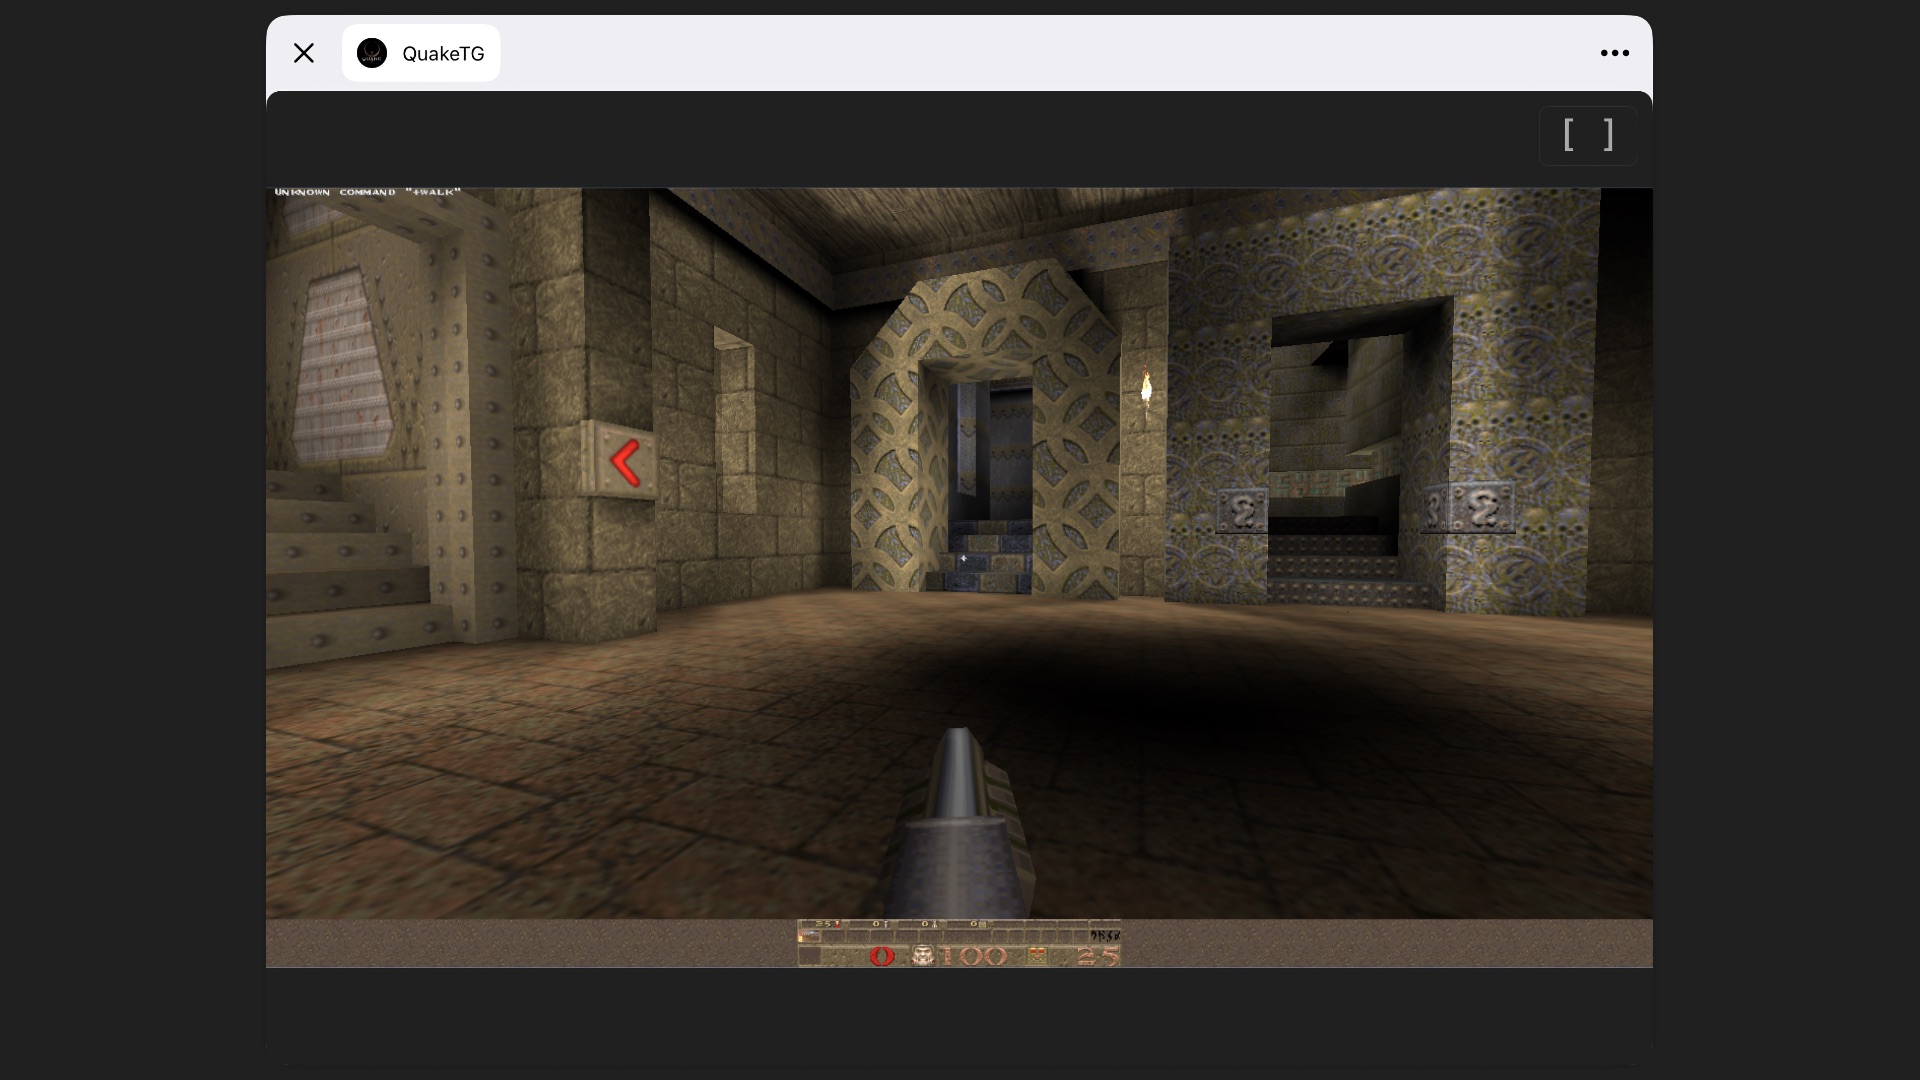Viewport: 1920px width, 1080px height.
Task: Click the level preview thumbnail in the HUD
Action: coord(810,936)
